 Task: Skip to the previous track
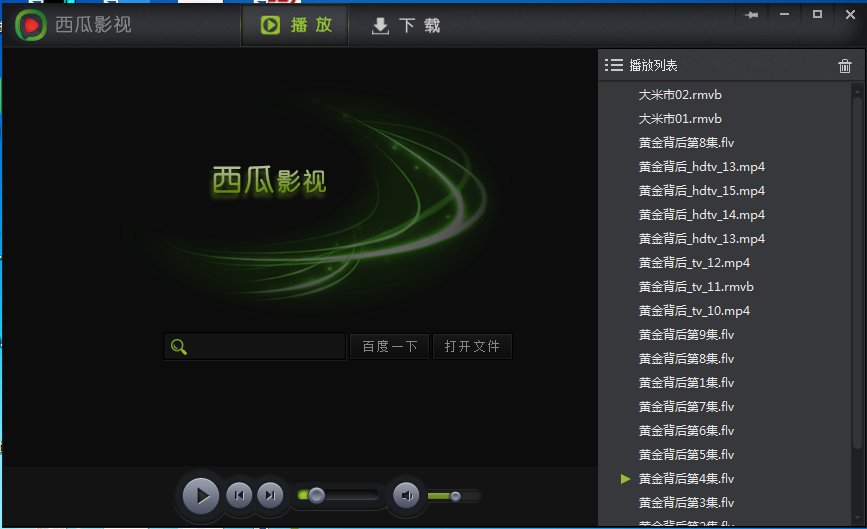tap(239, 495)
